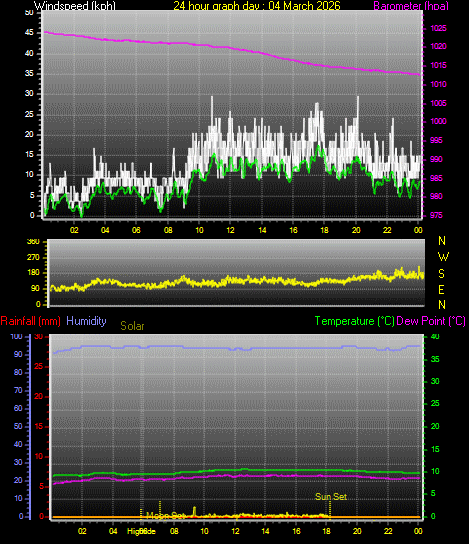Click the 45 windspeed scale value
The width and height of the screenshot is (469, 544).
tap(29, 33)
